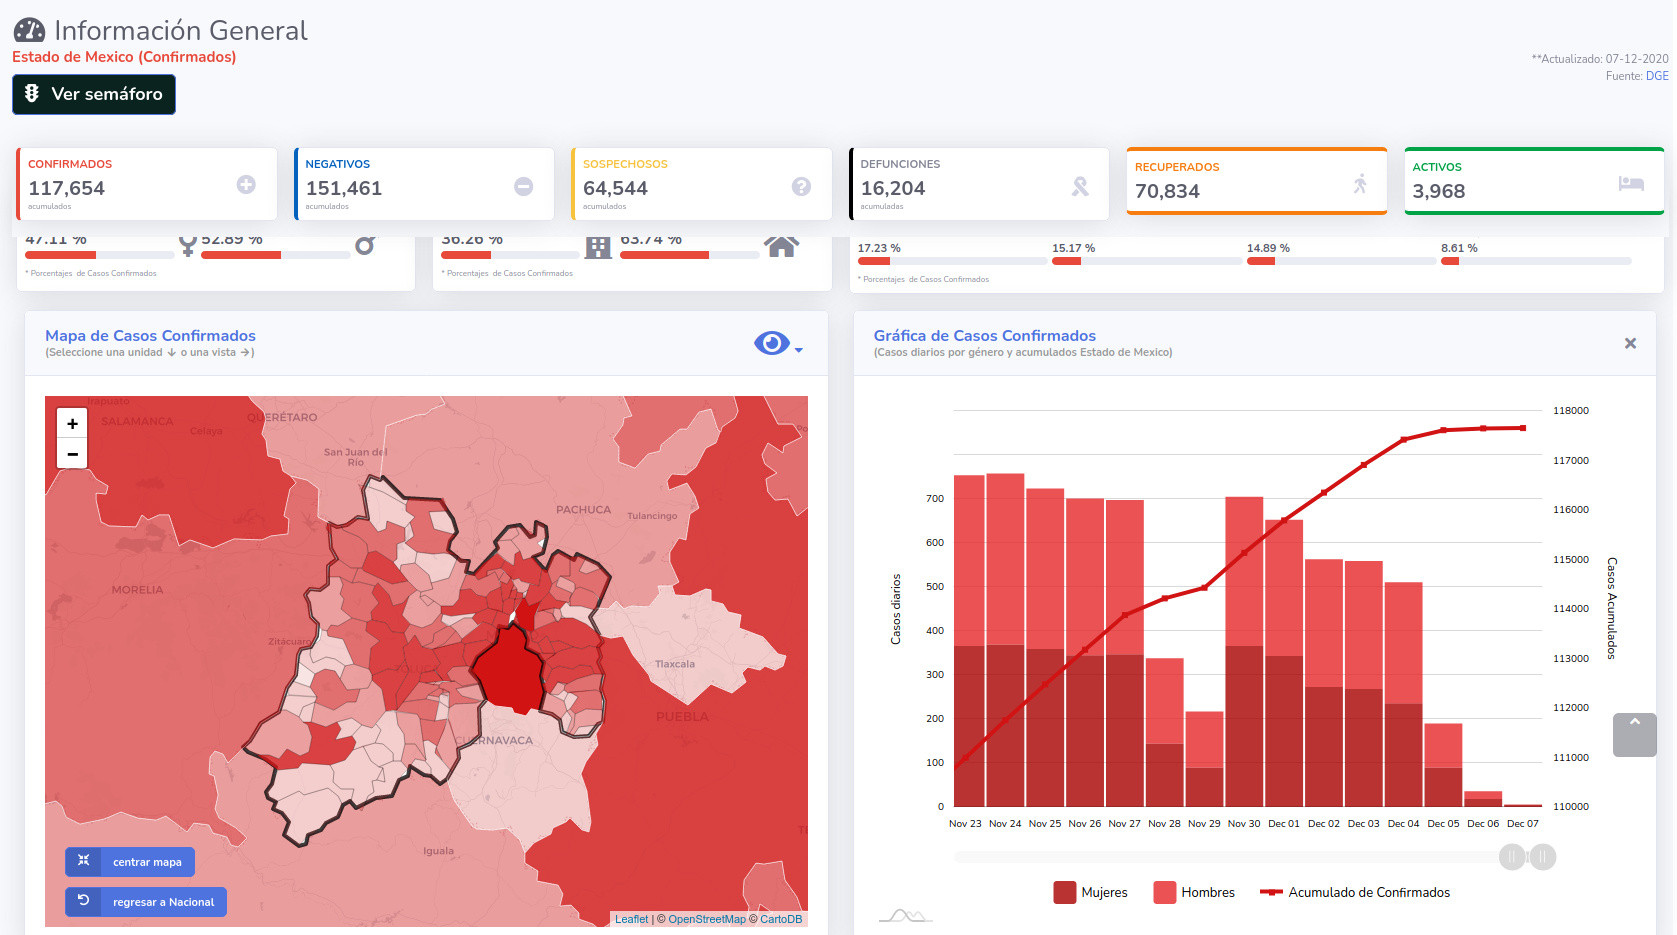Select the dark red central region on map
This screenshot has width=1677, height=935.
[510, 668]
